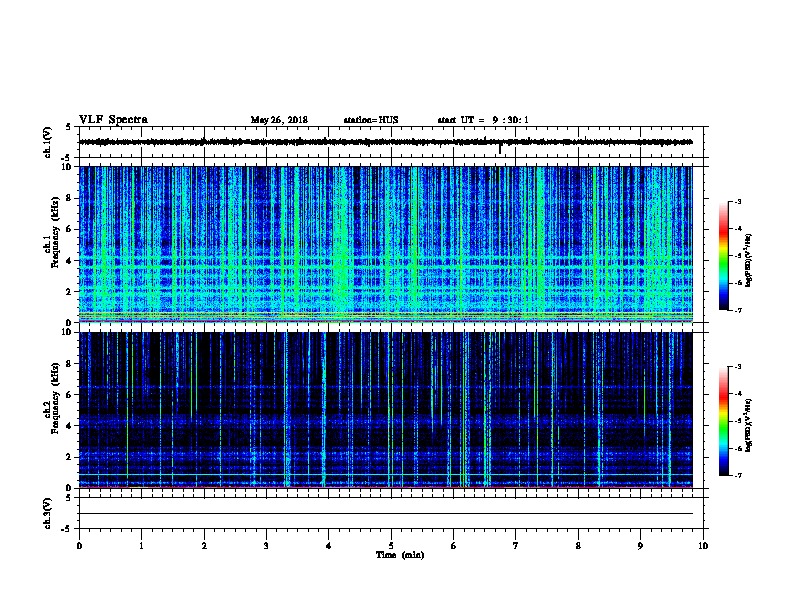
Task: Click the 'ch.1(V)' waveform axis label
Action: (48, 142)
